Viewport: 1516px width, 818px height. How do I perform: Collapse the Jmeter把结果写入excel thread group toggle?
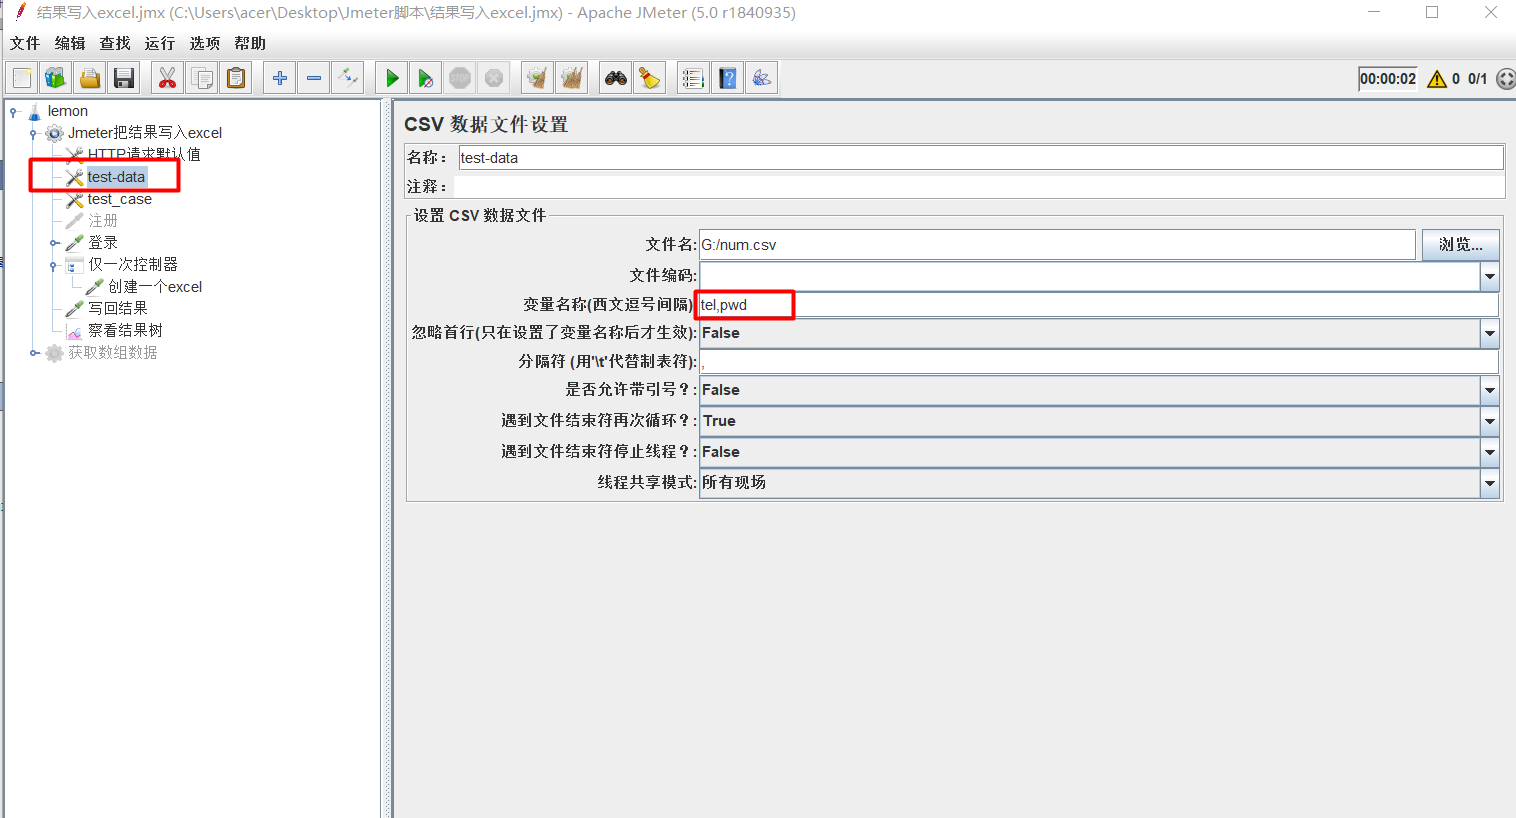(x=33, y=133)
